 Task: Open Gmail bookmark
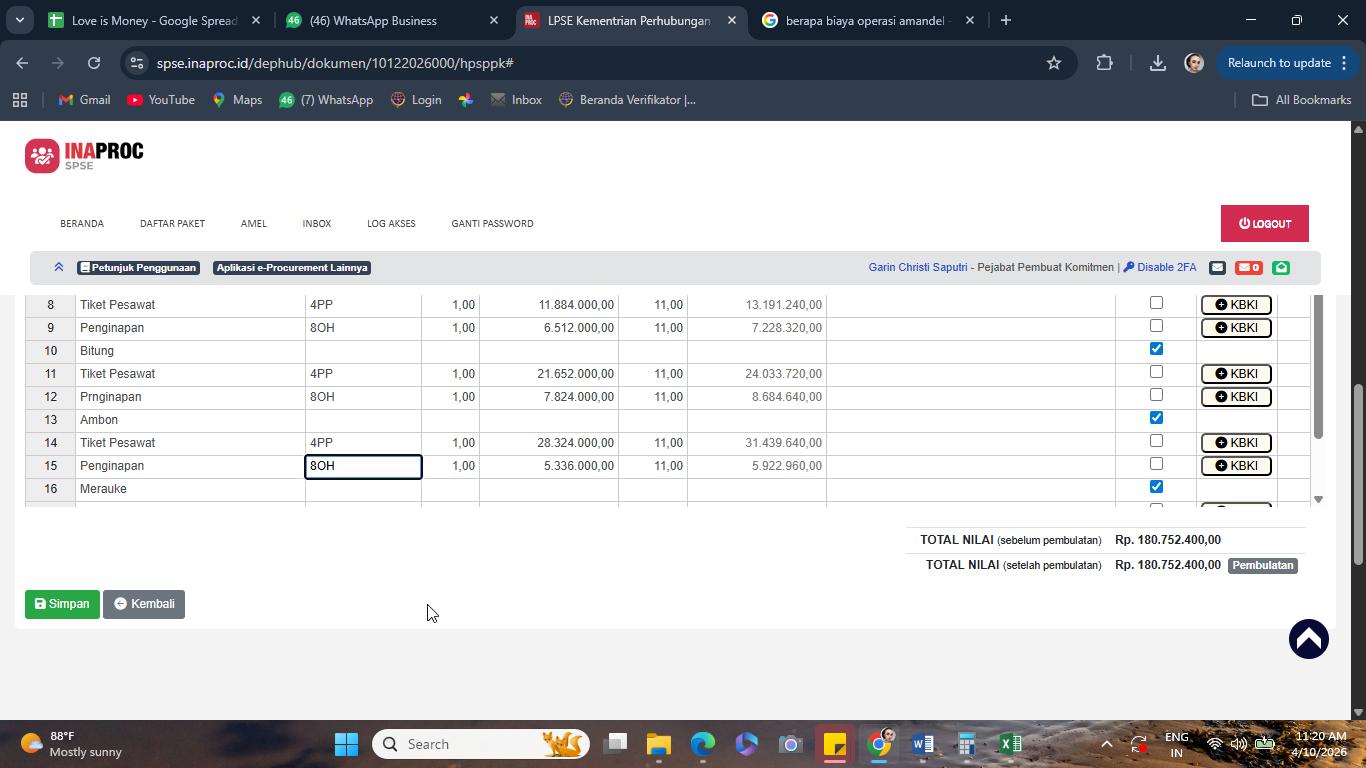(x=84, y=100)
